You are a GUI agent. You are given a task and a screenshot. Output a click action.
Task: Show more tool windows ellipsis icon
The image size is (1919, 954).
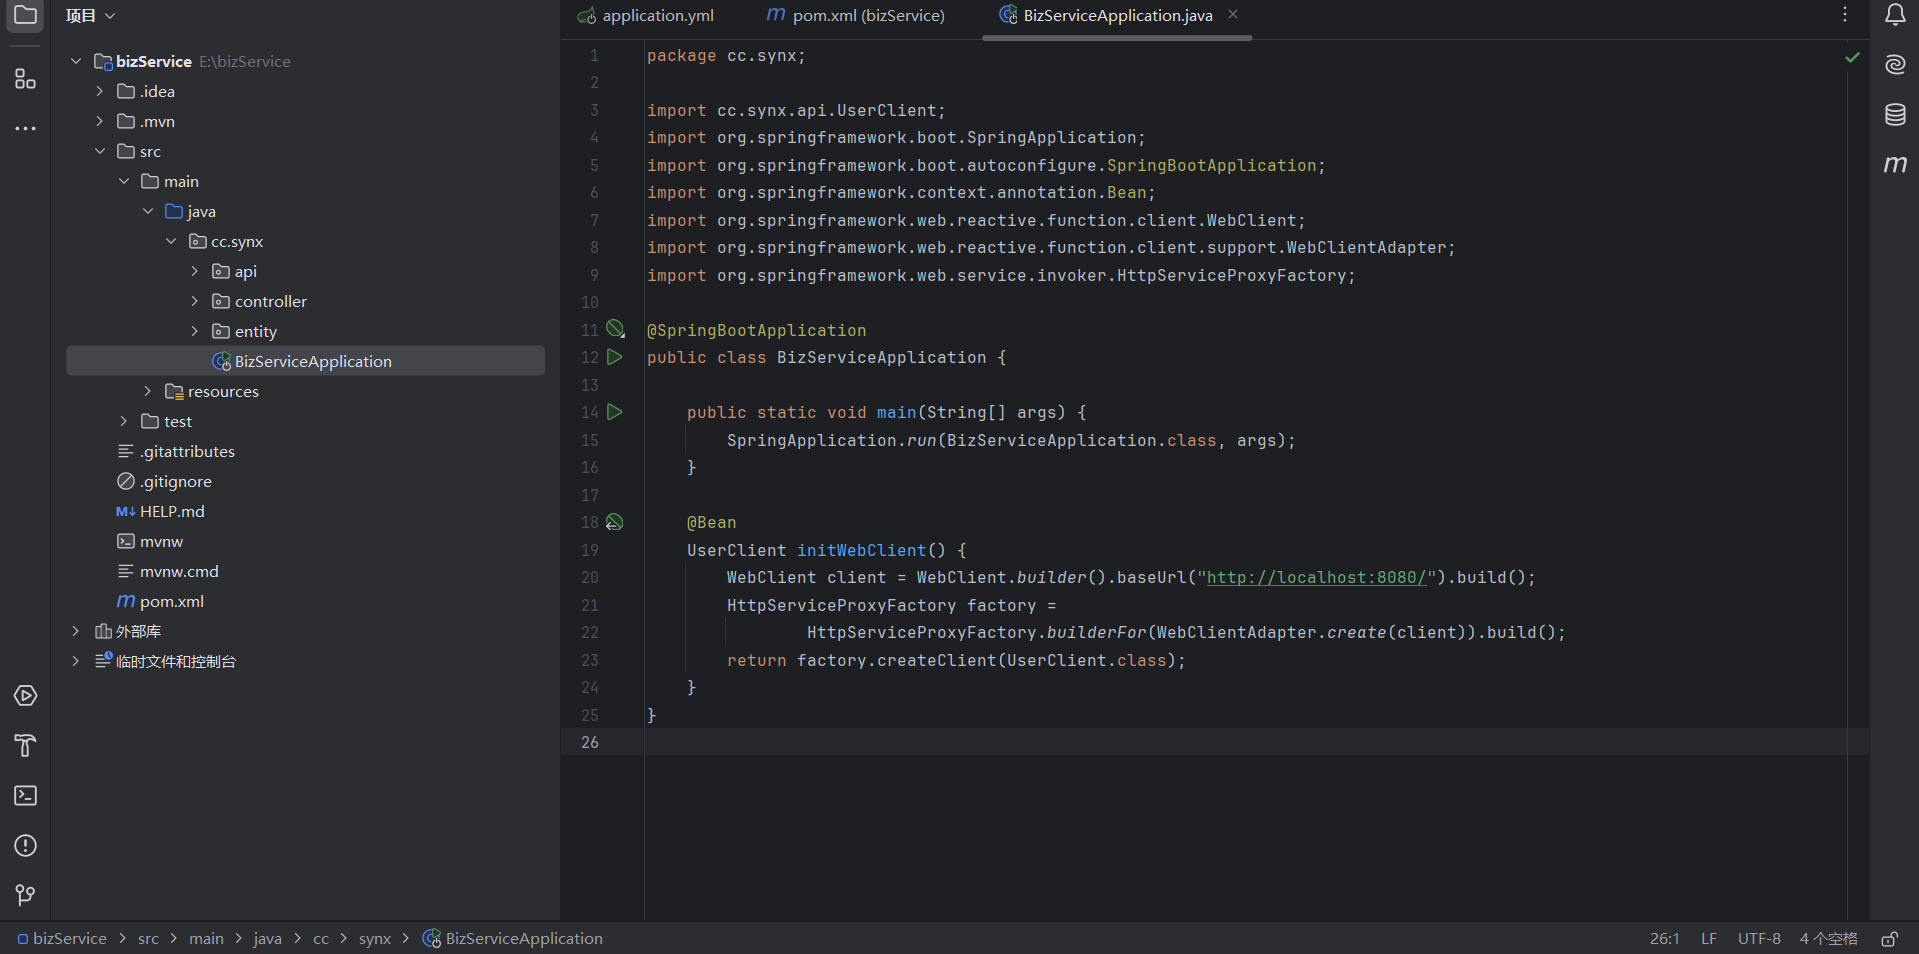click(x=25, y=129)
